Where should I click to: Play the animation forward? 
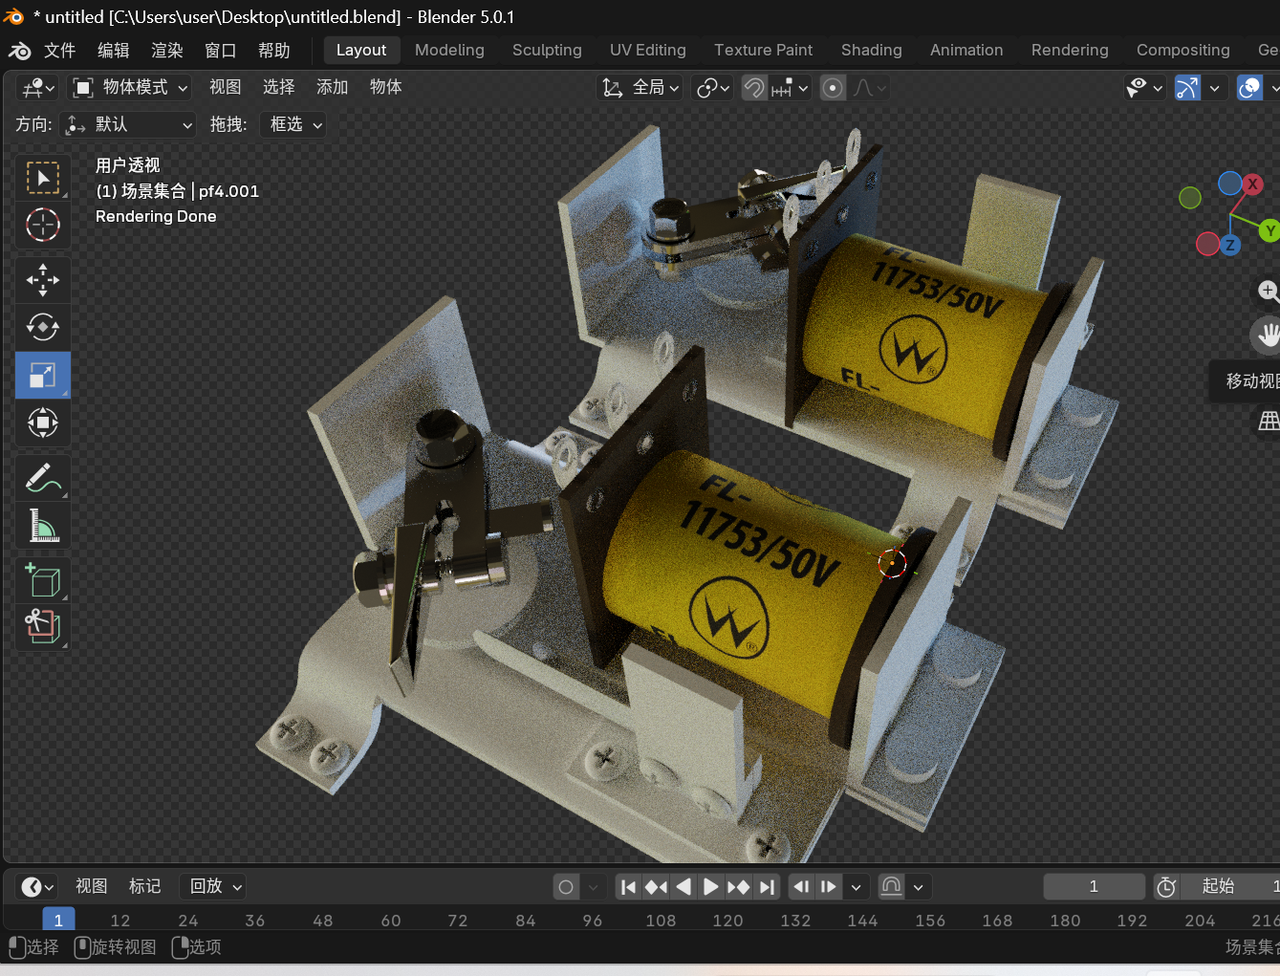711,887
